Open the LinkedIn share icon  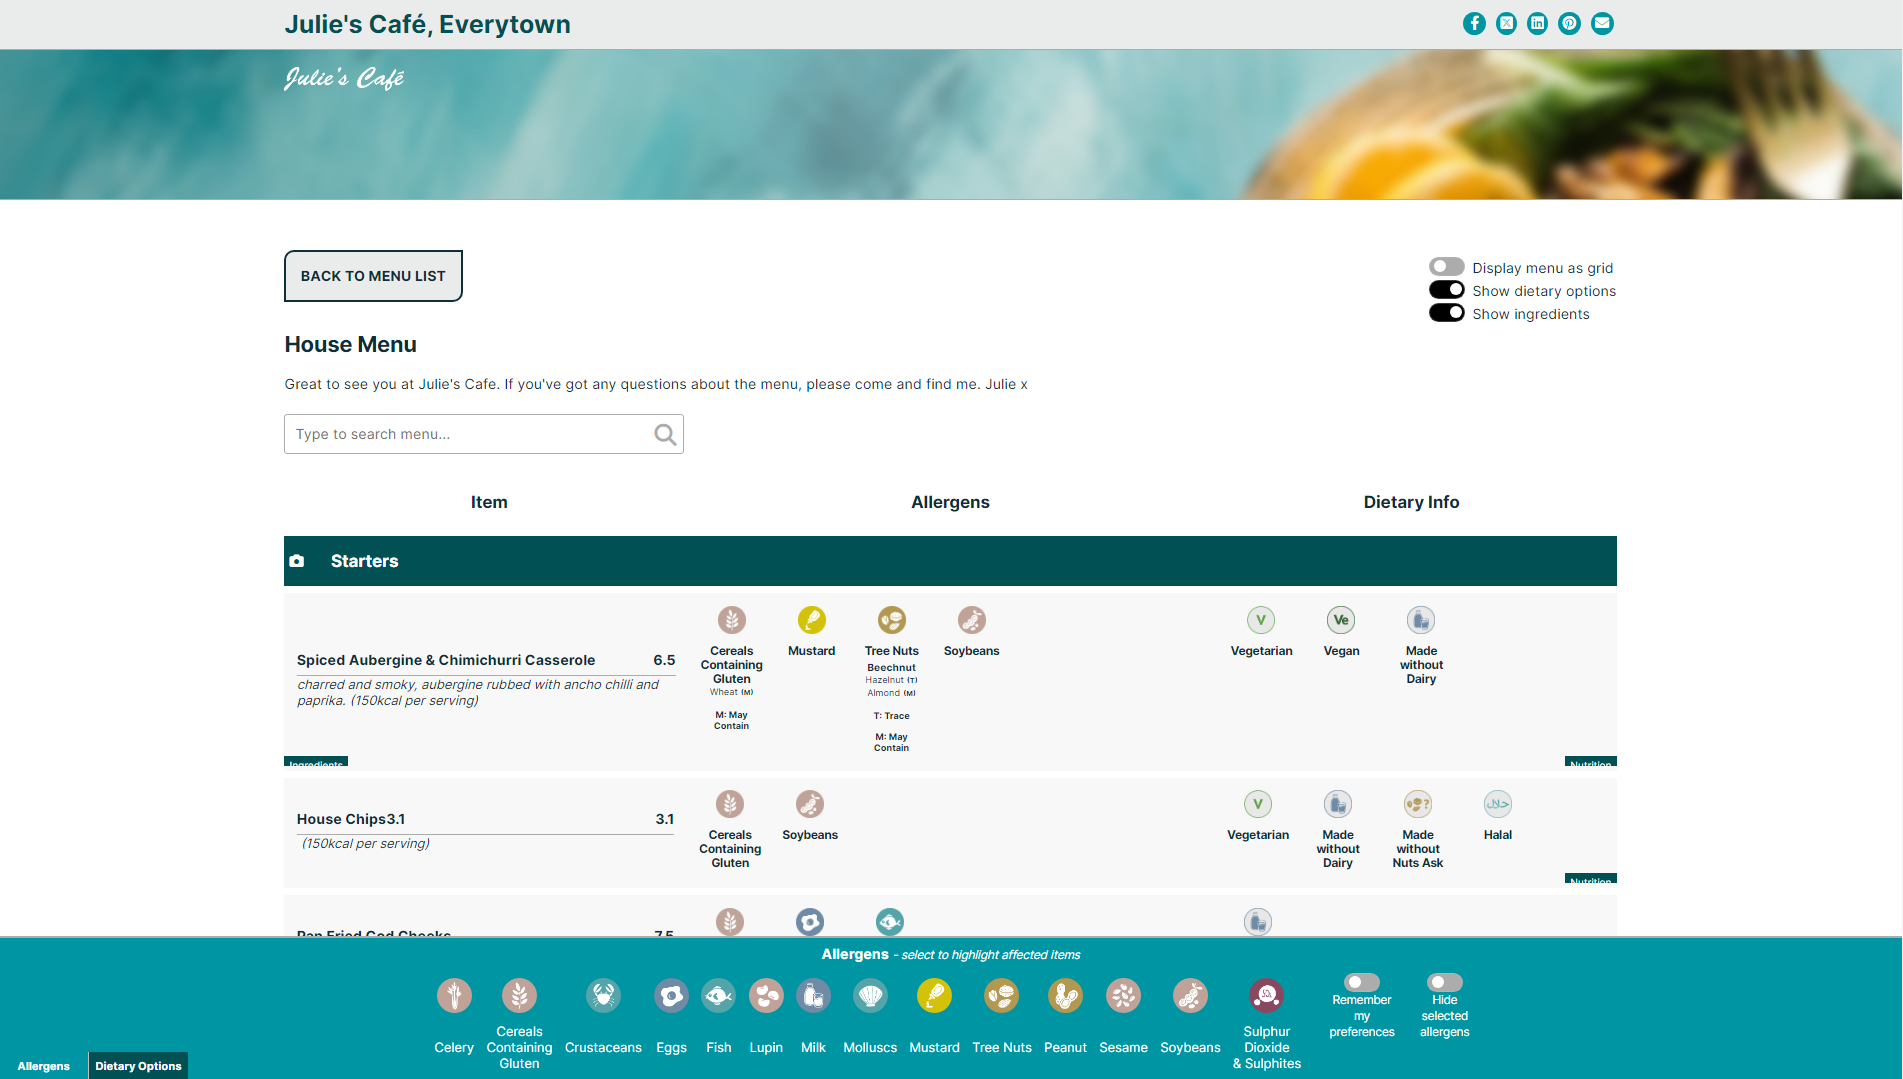(x=1538, y=24)
